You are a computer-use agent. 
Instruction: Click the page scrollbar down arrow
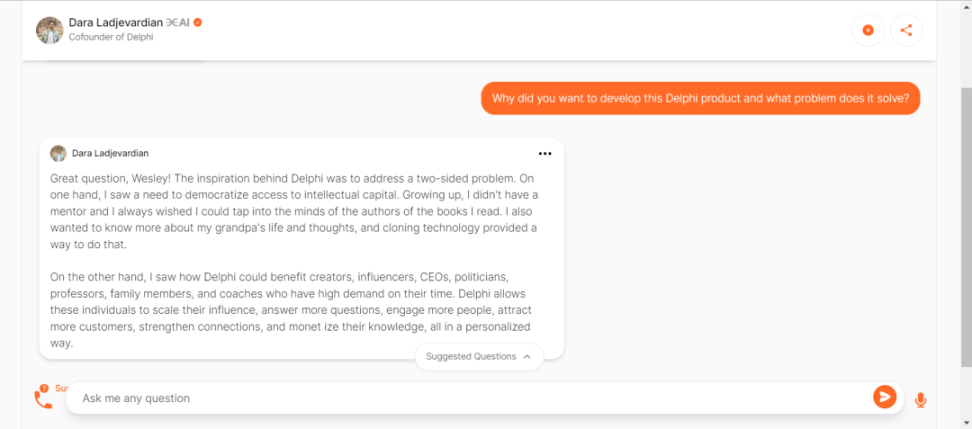coord(964,422)
